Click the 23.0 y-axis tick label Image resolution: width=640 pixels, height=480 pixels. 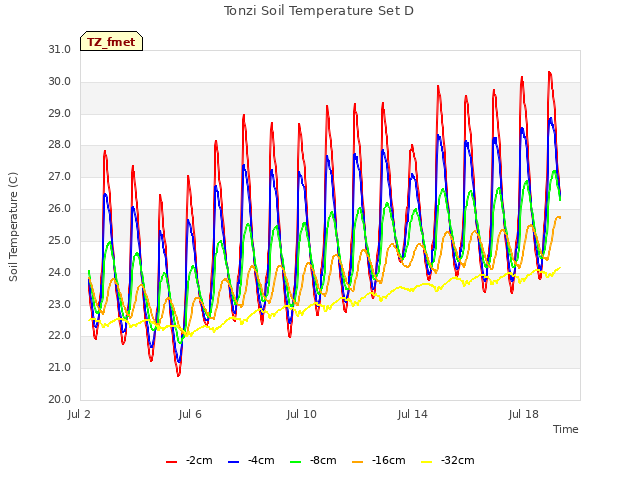60,304
